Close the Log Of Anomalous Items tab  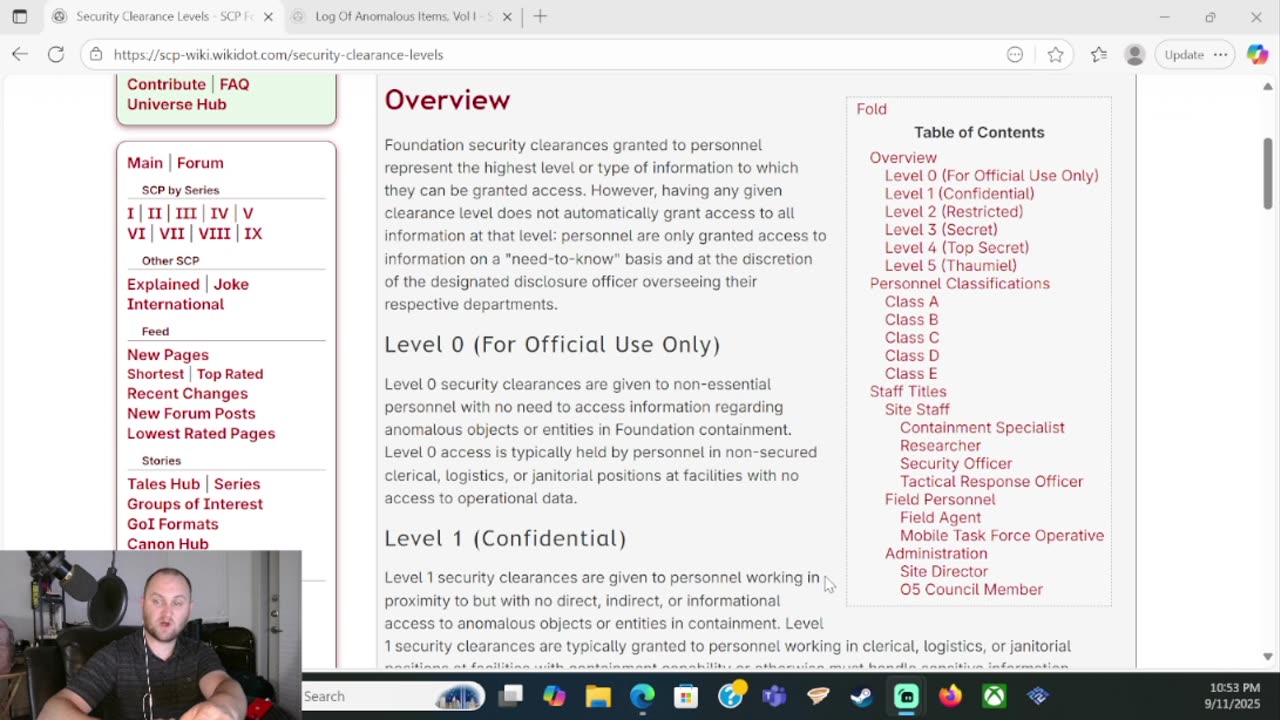(507, 16)
